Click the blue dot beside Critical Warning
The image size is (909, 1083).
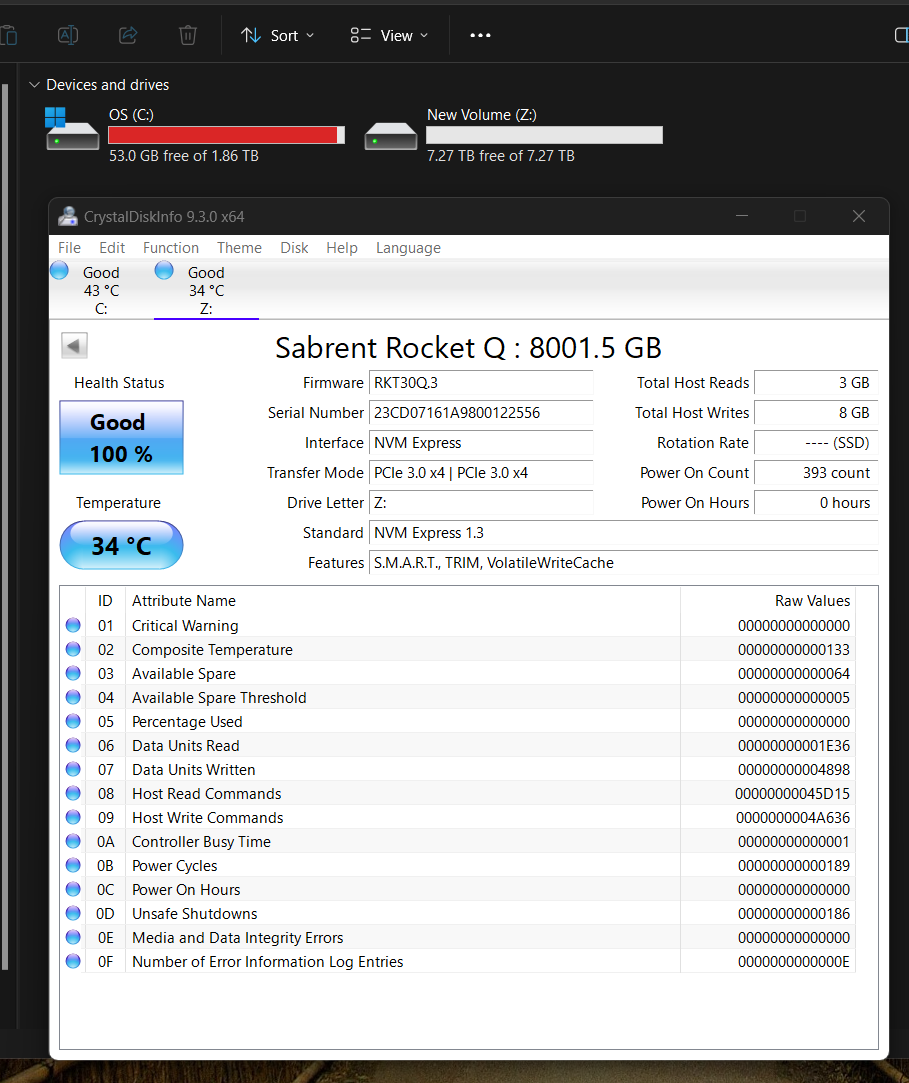[x=72, y=624]
